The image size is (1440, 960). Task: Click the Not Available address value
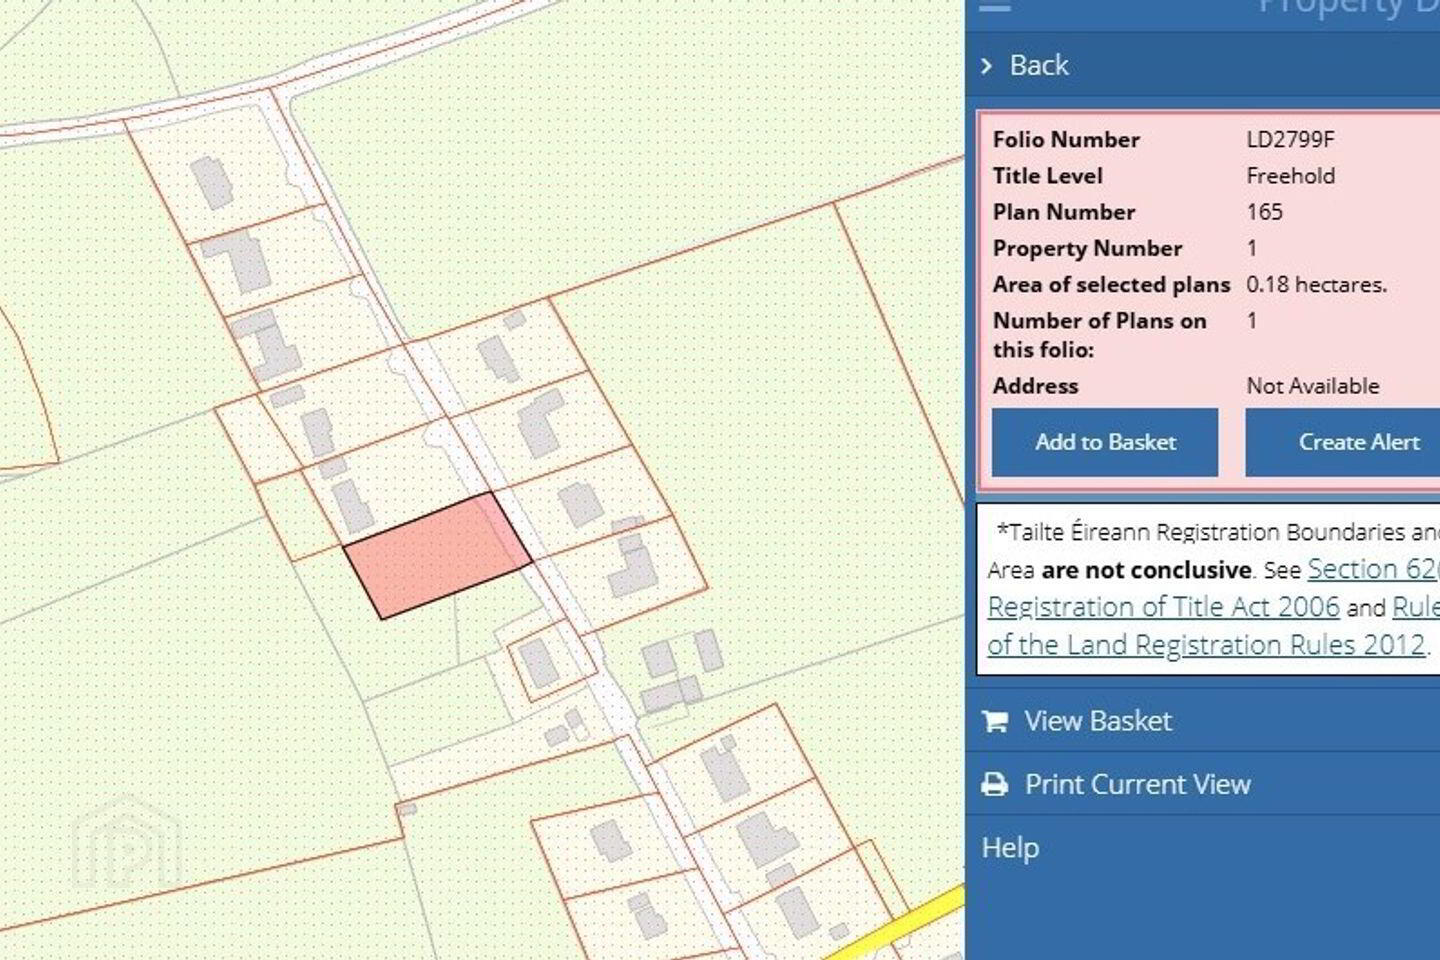(1312, 385)
